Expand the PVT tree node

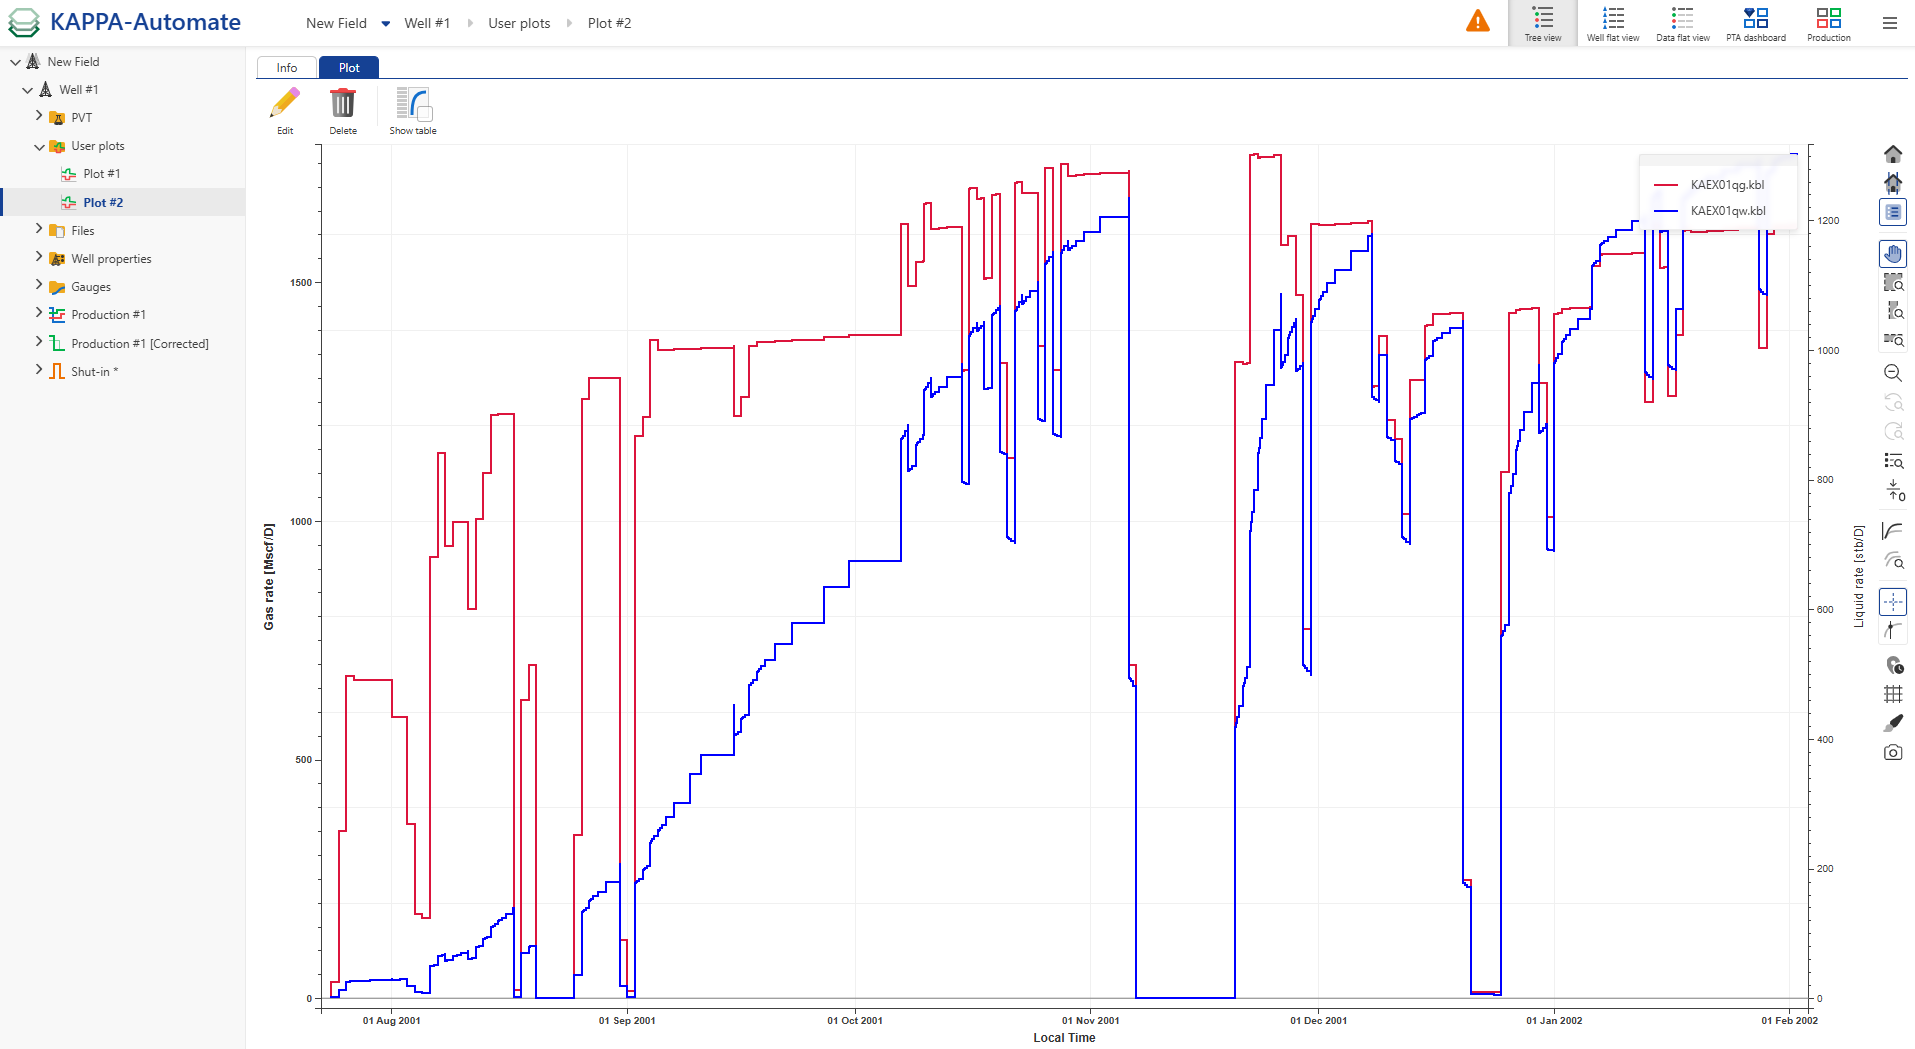click(39, 117)
